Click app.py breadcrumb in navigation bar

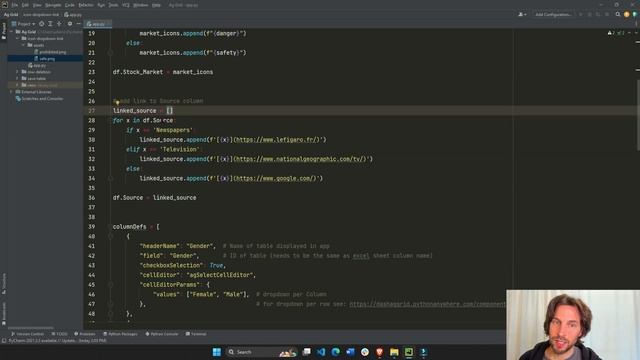tap(73, 15)
